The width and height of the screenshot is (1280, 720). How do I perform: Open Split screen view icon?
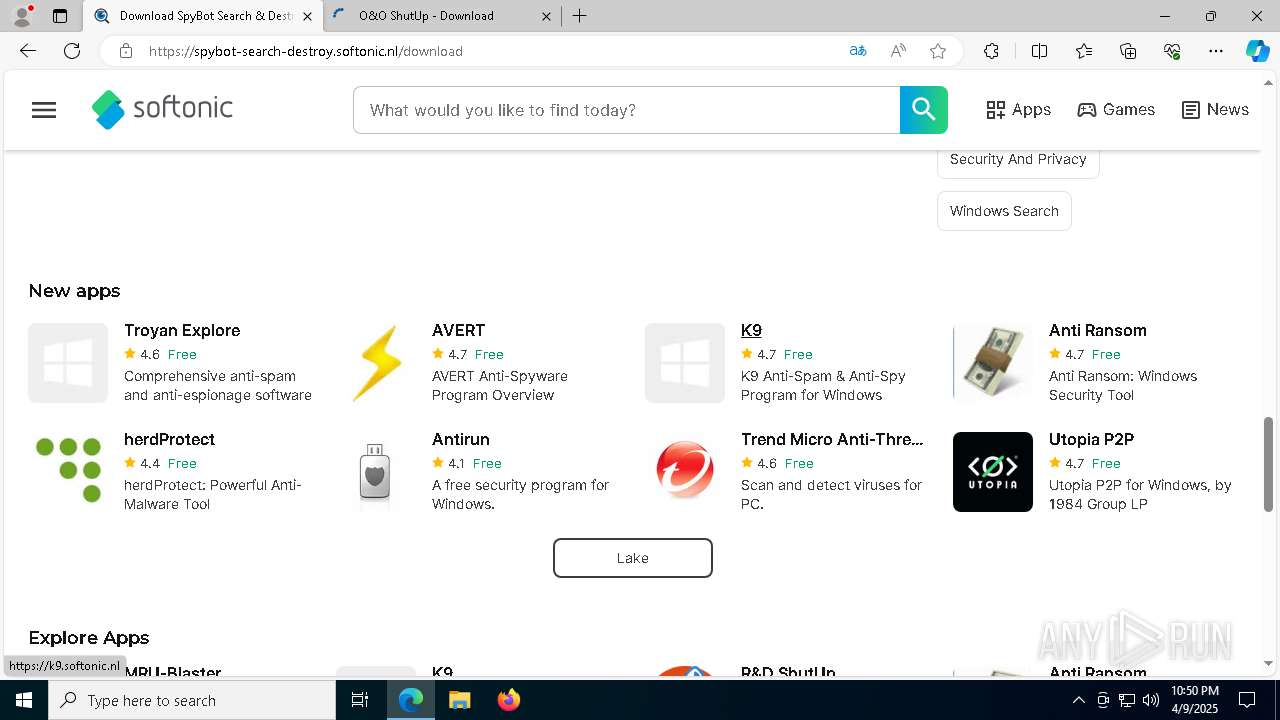(1039, 51)
